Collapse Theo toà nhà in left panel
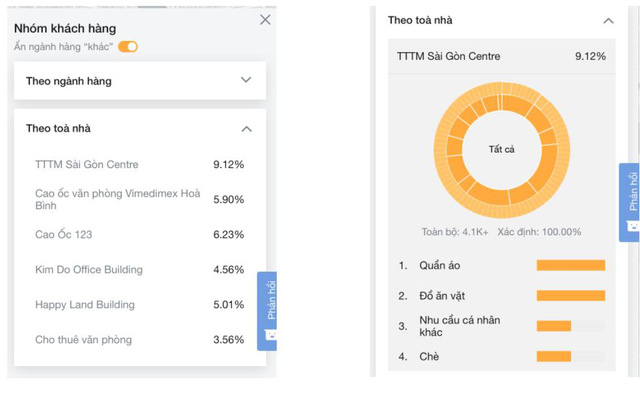Viewport: 640px width, 394px height. click(x=247, y=129)
